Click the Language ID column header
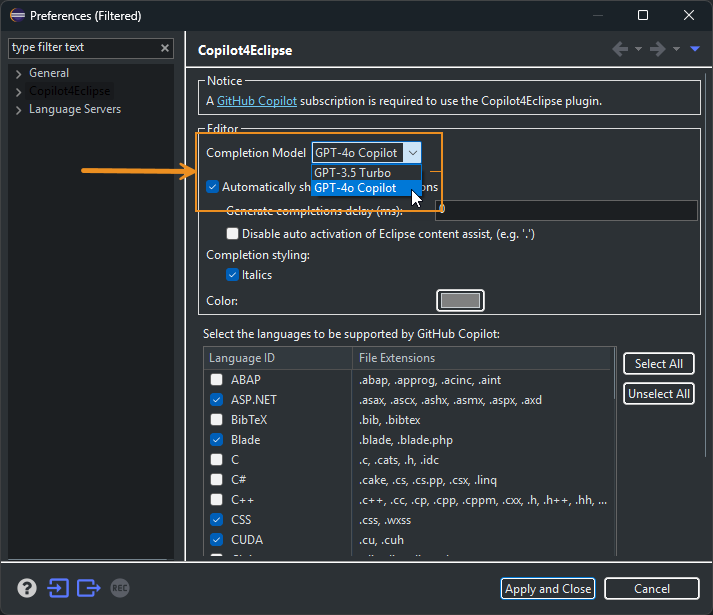The height and width of the screenshot is (615, 713). click(x=278, y=358)
